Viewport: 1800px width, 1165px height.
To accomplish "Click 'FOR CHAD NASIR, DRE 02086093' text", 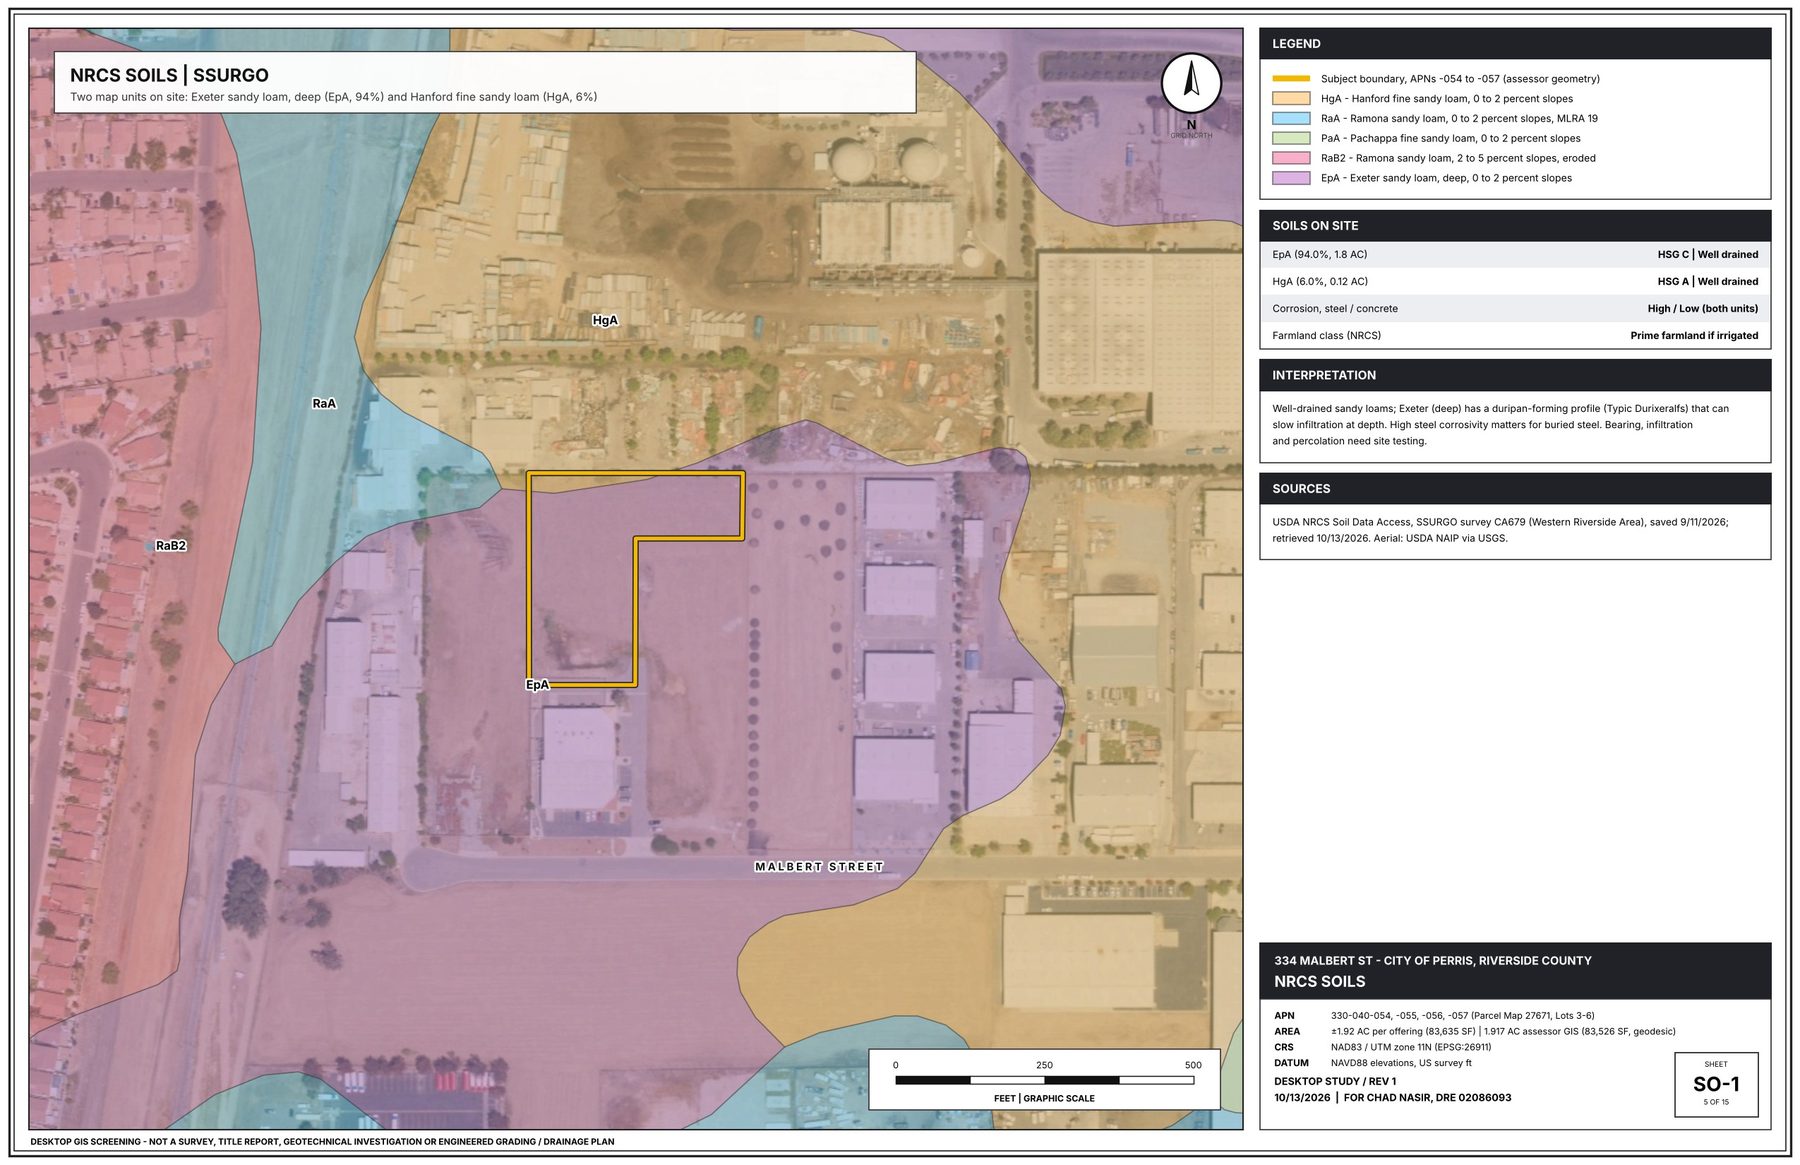I will coord(1427,1098).
